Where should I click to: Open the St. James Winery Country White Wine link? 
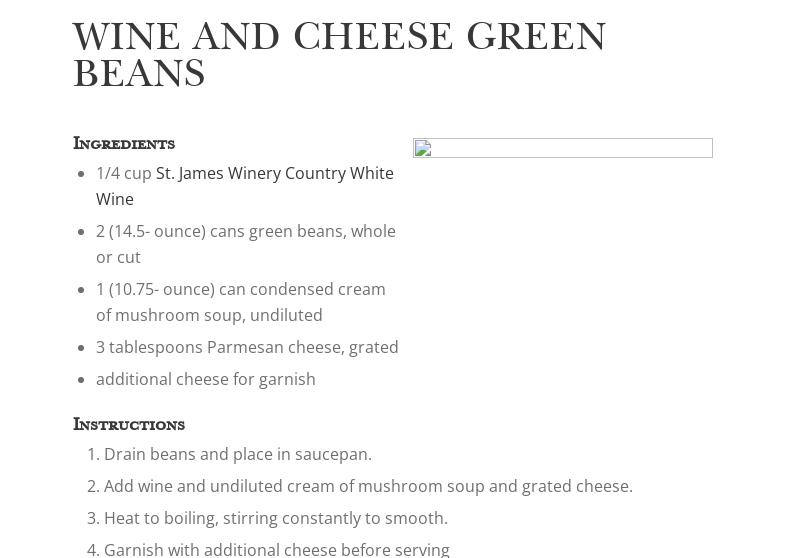point(274,173)
